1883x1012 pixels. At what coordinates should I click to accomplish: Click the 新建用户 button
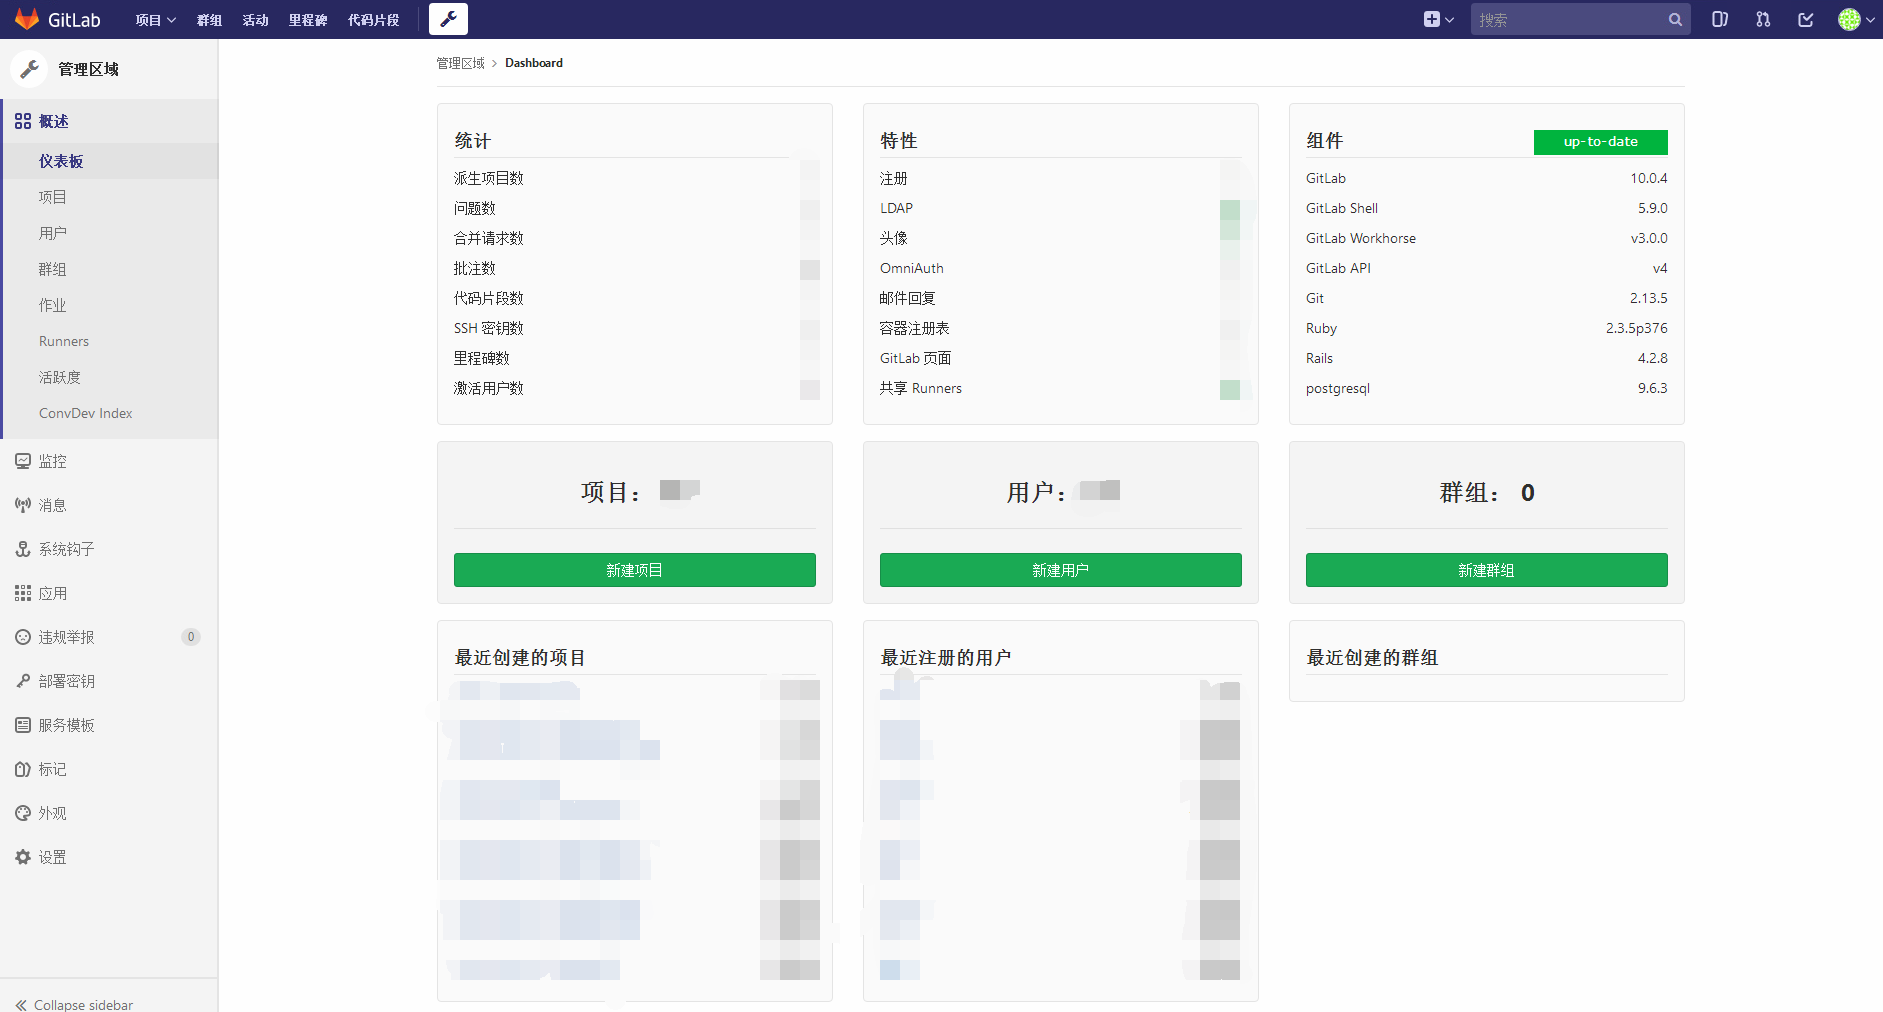[x=1061, y=570]
